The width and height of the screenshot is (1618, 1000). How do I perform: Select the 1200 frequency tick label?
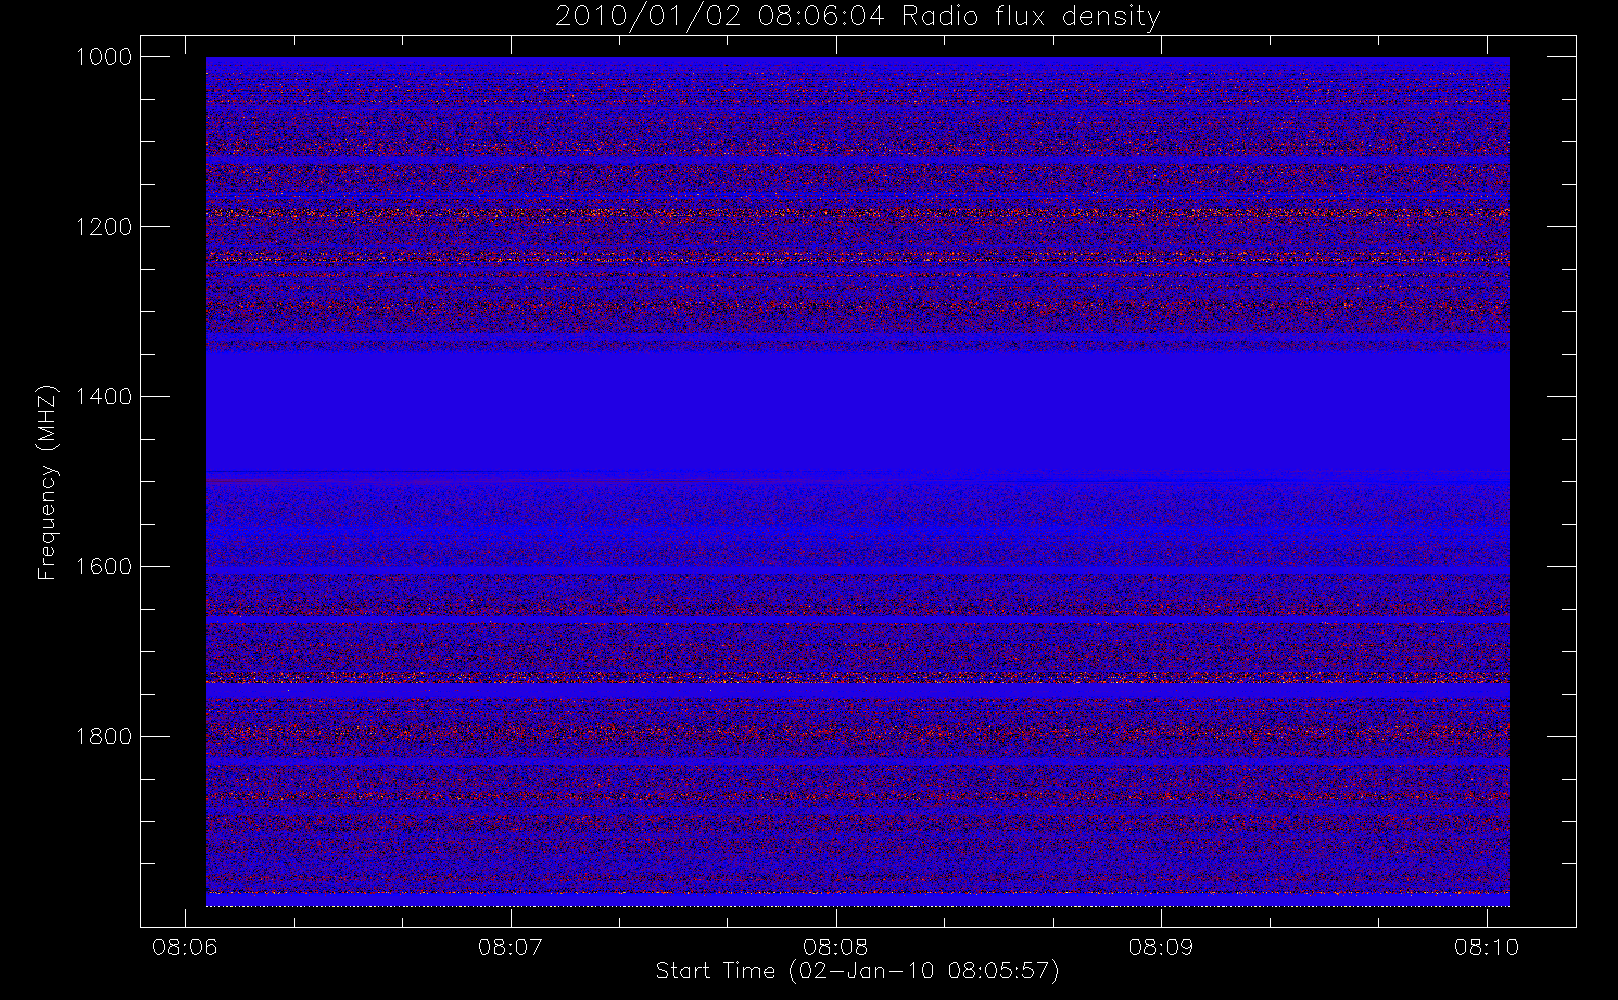point(104,227)
